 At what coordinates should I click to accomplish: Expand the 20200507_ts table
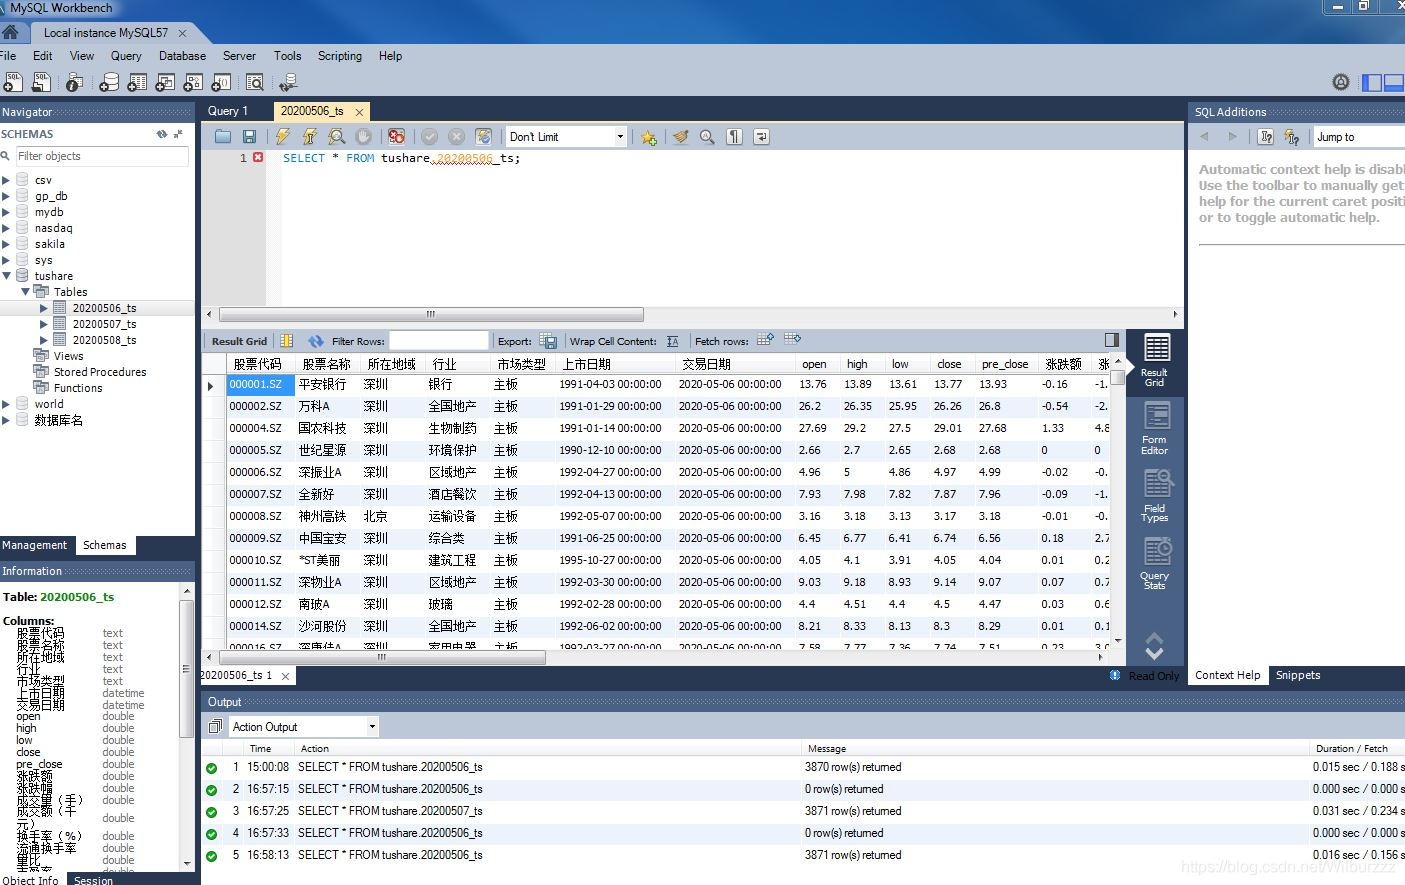tap(44, 324)
